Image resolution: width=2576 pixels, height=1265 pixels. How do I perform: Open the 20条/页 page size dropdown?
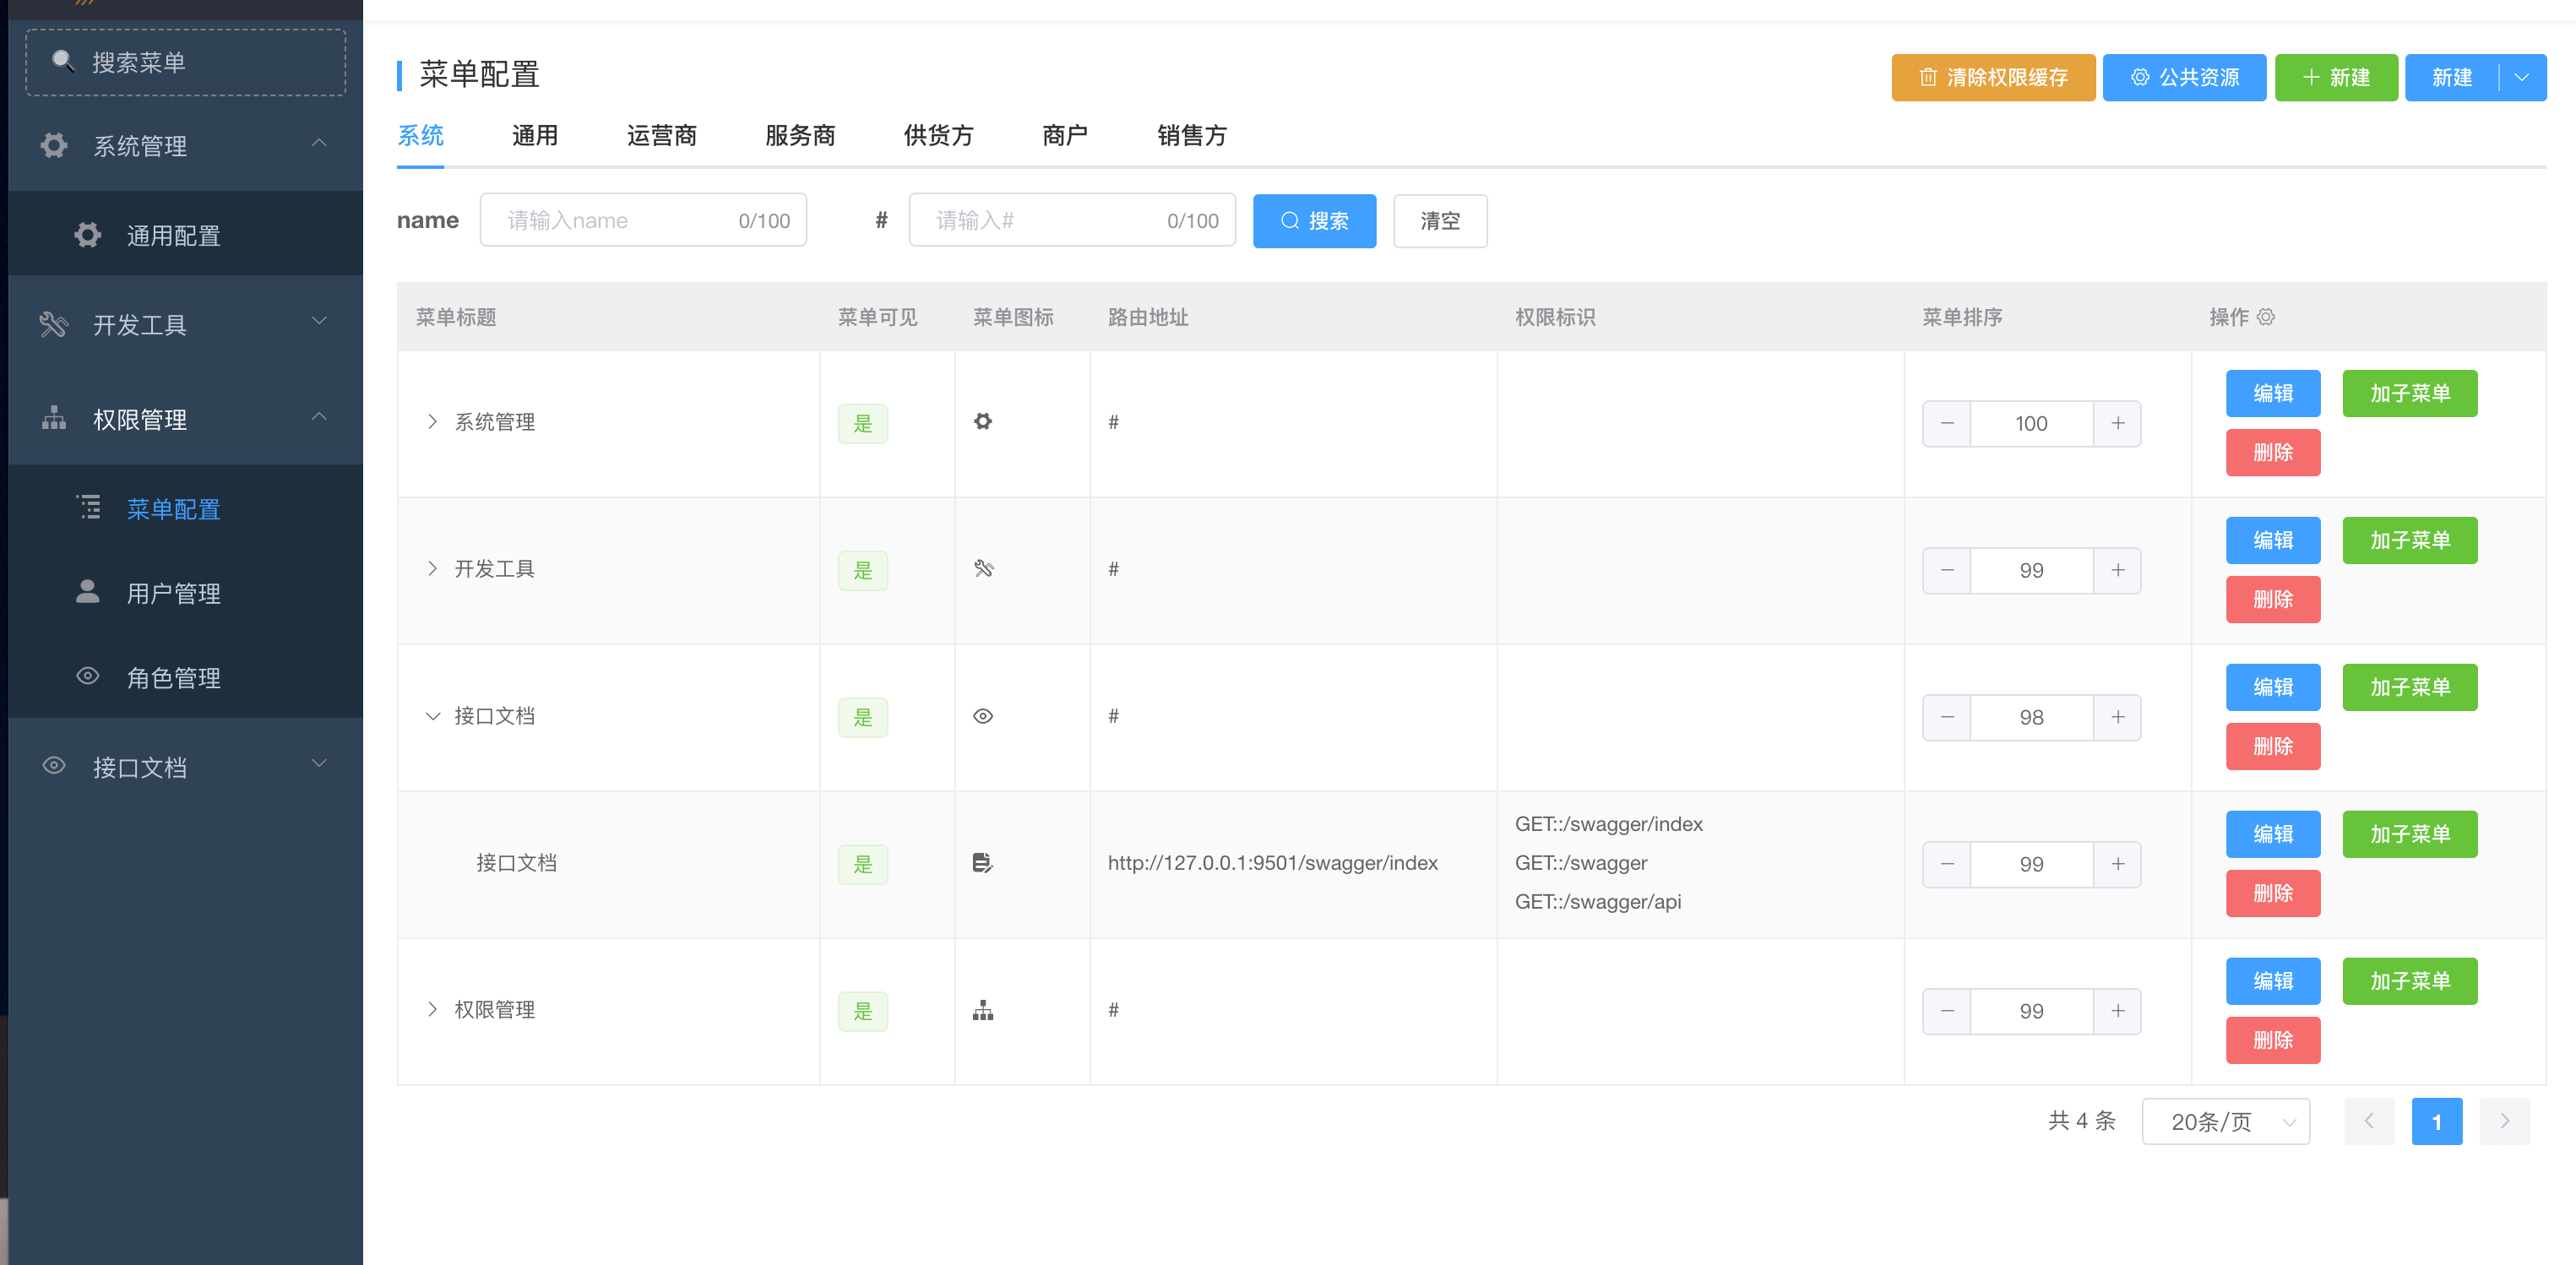pyautogui.click(x=2225, y=1121)
